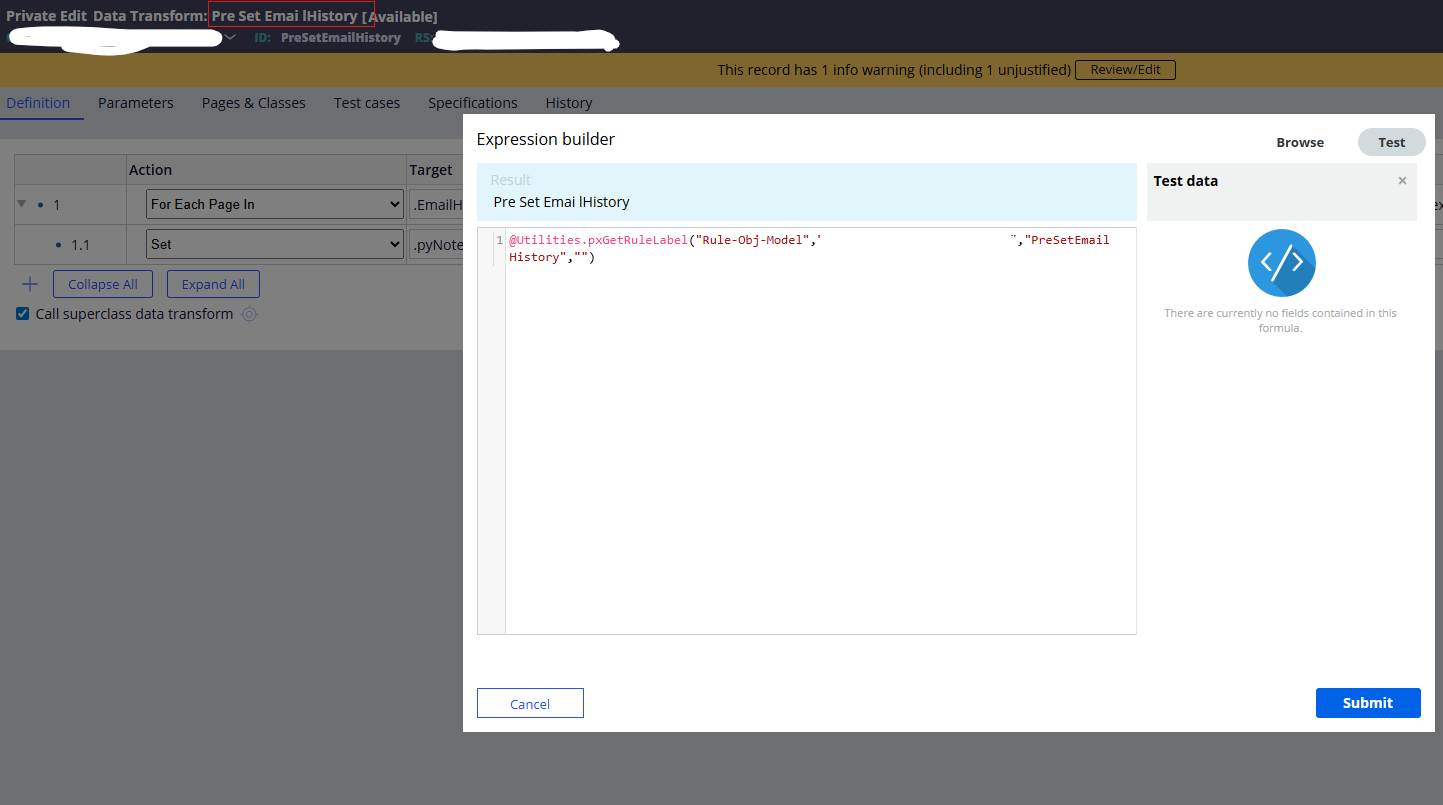
Task: Switch to the Browse mode toggle
Action: (x=1300, y=142)
